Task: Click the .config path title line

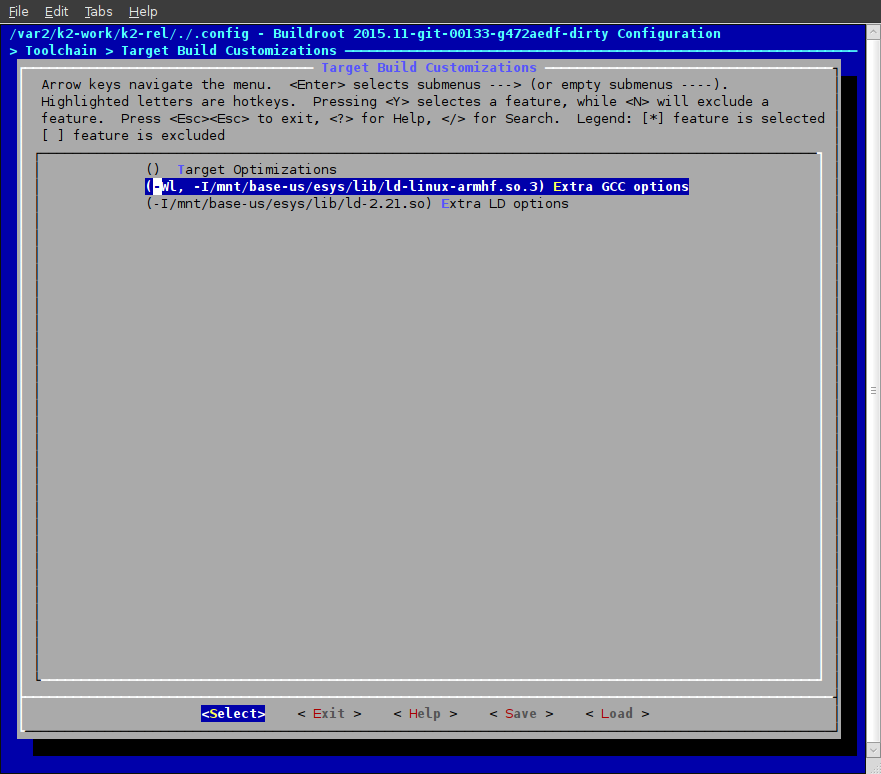Action: [x=365, y=34]
